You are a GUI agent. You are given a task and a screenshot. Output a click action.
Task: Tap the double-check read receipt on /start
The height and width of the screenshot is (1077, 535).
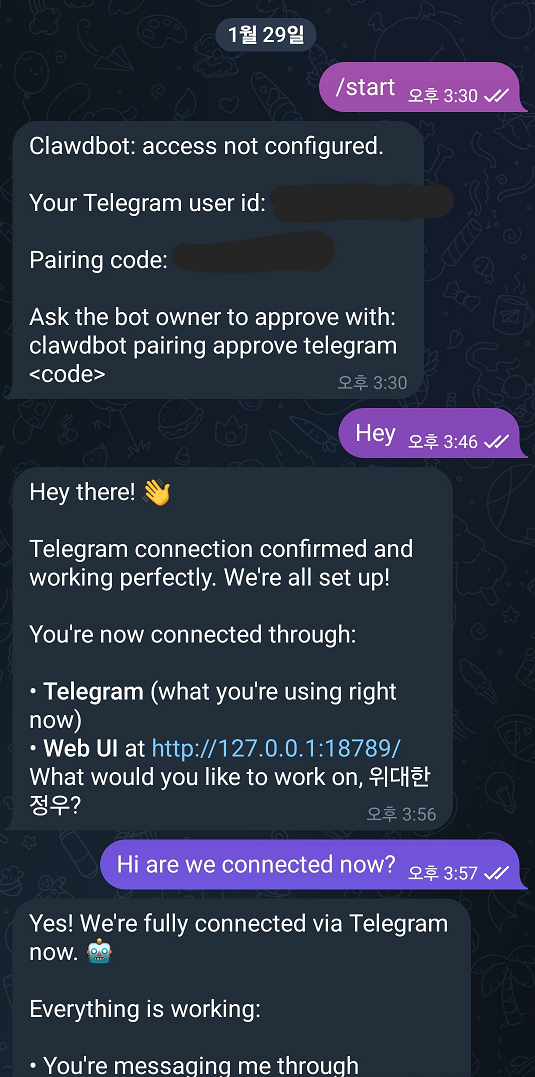496,96
